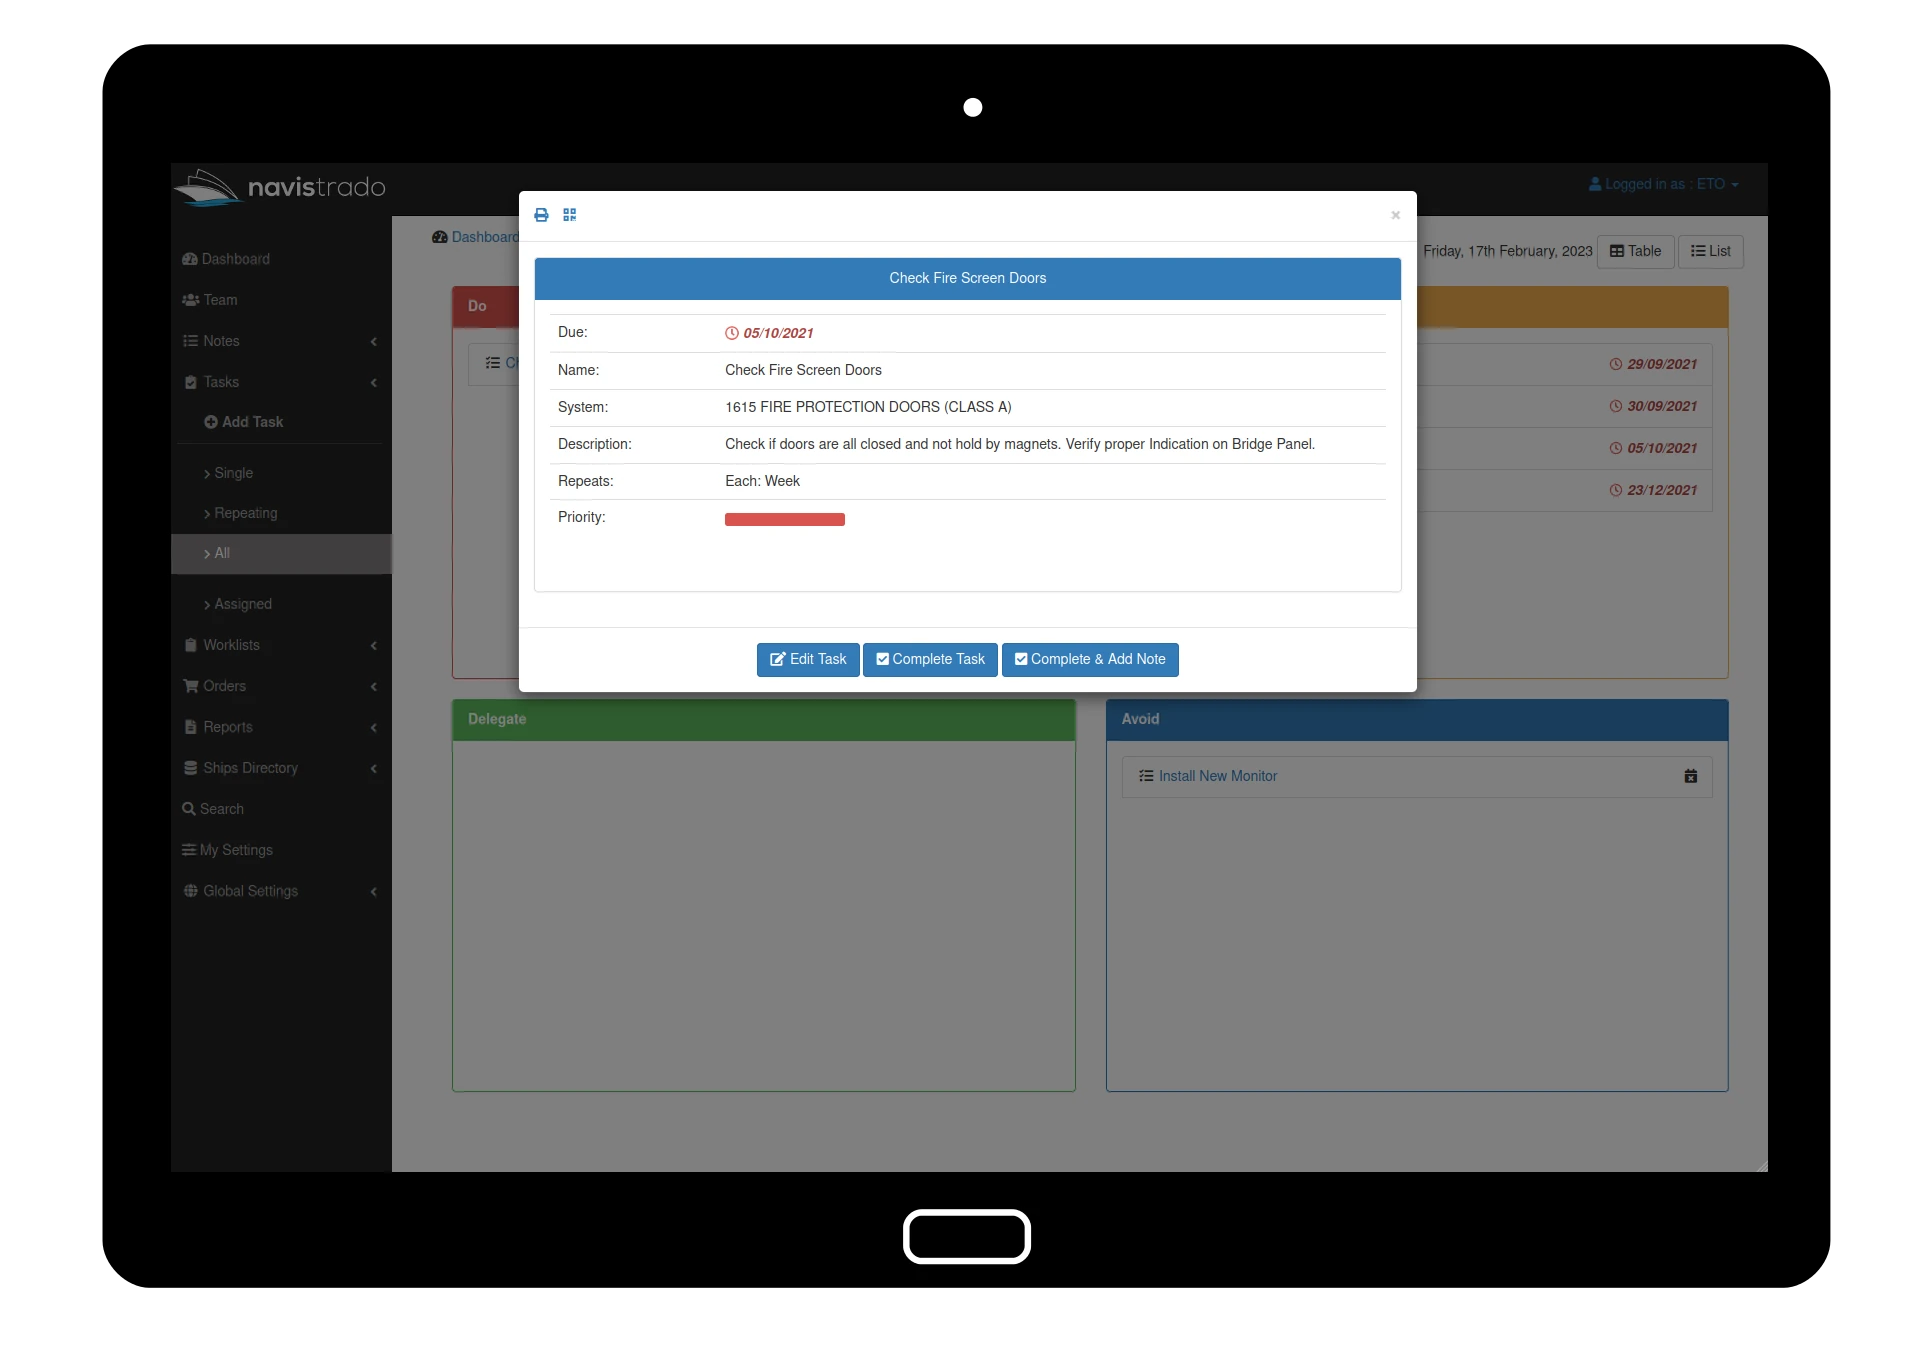Click the clock icon next to the due date
Image resolution: width=1920 pixels, height=1358 pixels.
pos(732,333)
